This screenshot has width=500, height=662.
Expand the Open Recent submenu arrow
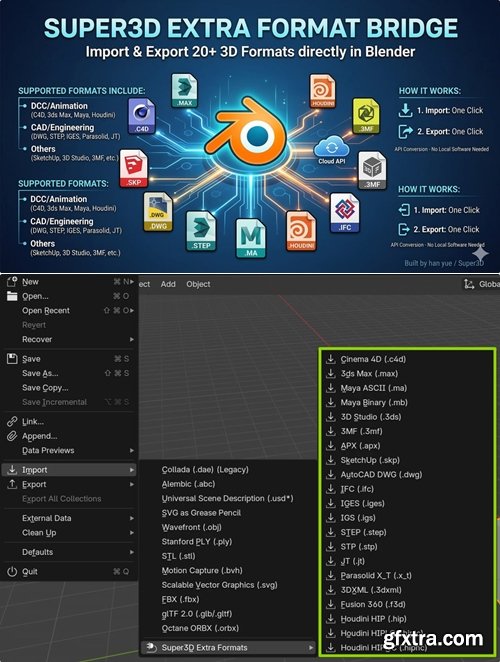click(x=132, y=310)
